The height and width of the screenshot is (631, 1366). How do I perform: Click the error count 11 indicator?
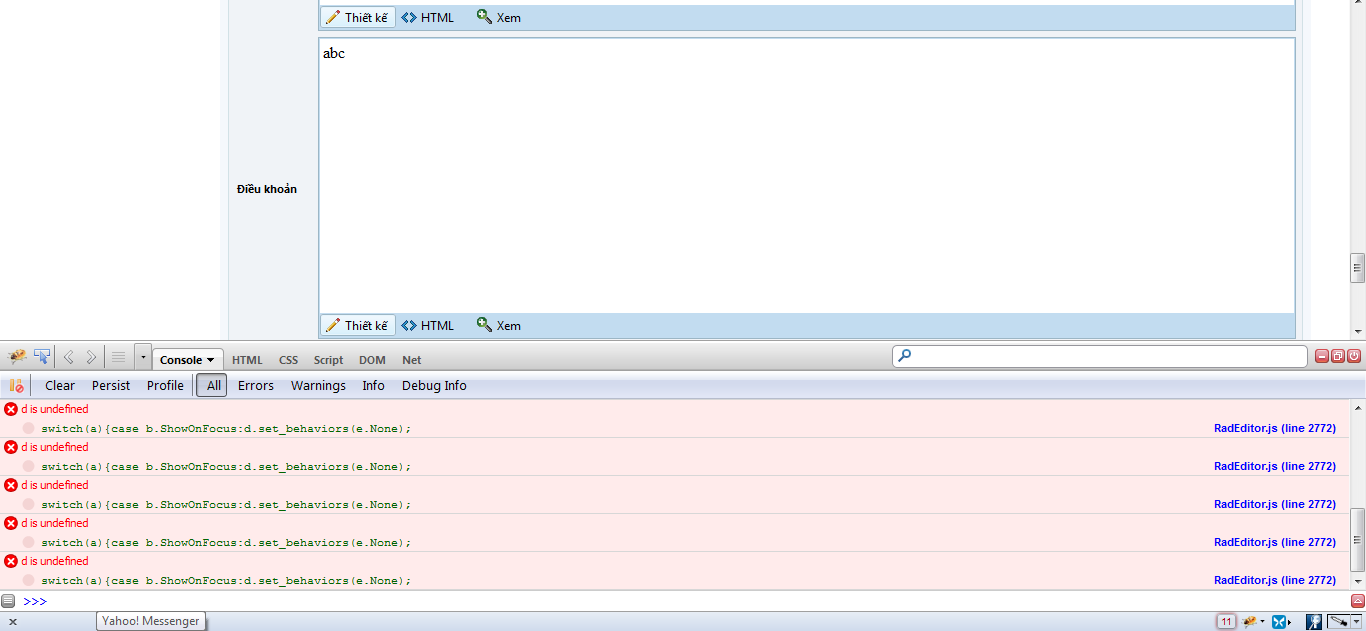tap(1226, 621)
